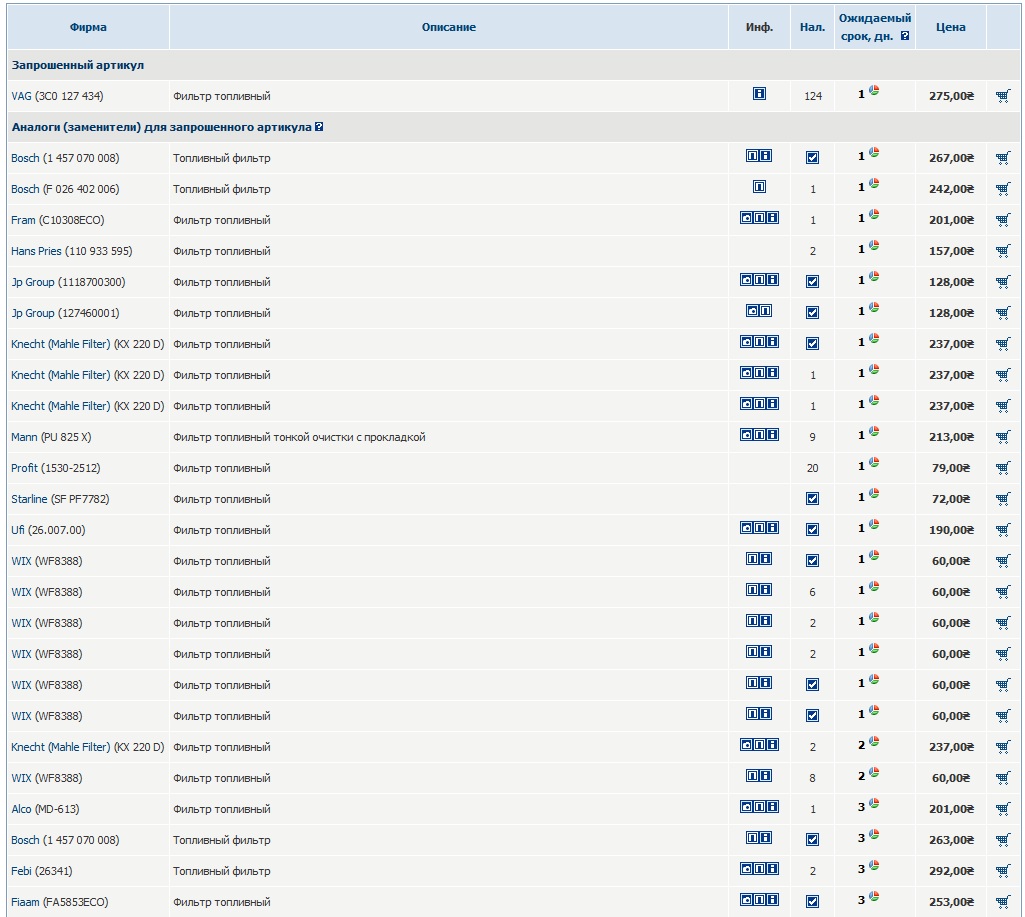1025x917 pixels.
Task: Open camera photo icon in Mann row
Action: [746, 435]
